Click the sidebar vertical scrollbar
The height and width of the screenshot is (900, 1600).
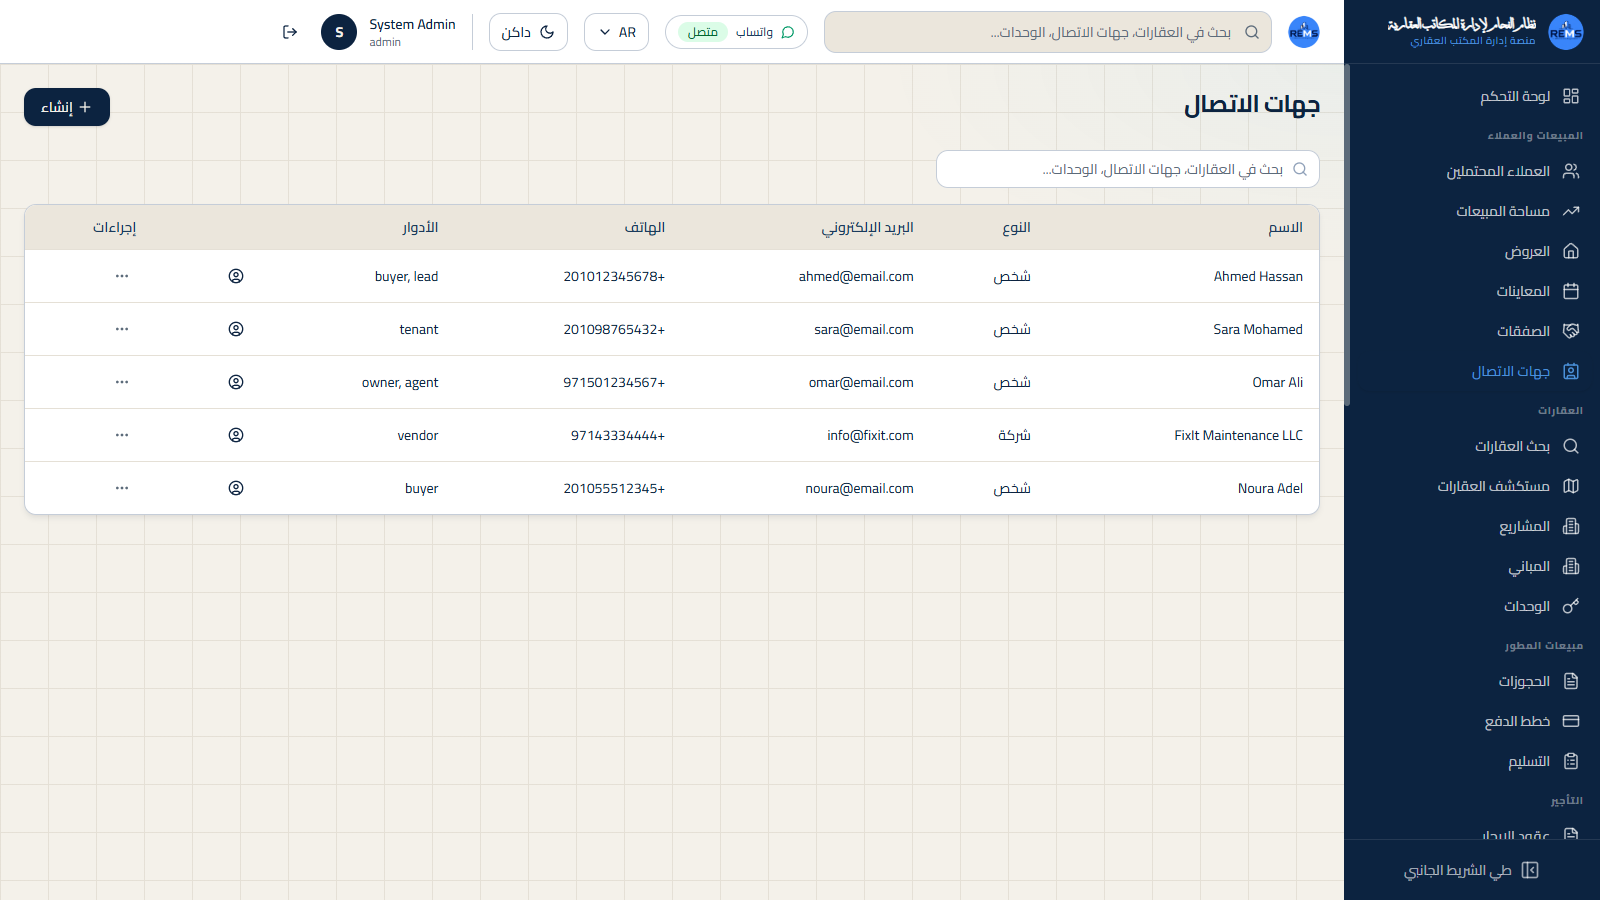1347,235
